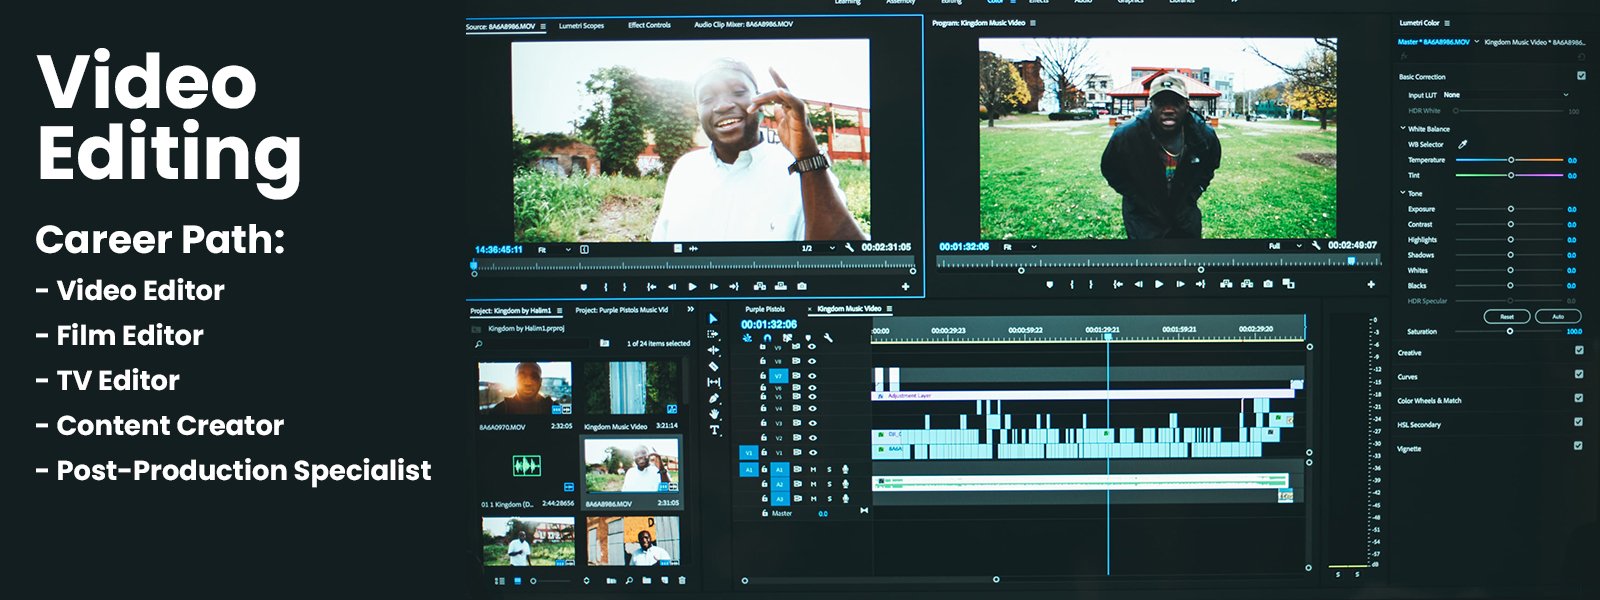Select the Razor tool

(714, 366)
